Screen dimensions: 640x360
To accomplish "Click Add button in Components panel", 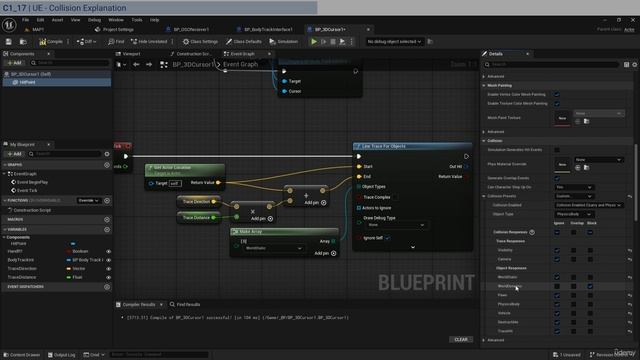I will coord(14,63).
